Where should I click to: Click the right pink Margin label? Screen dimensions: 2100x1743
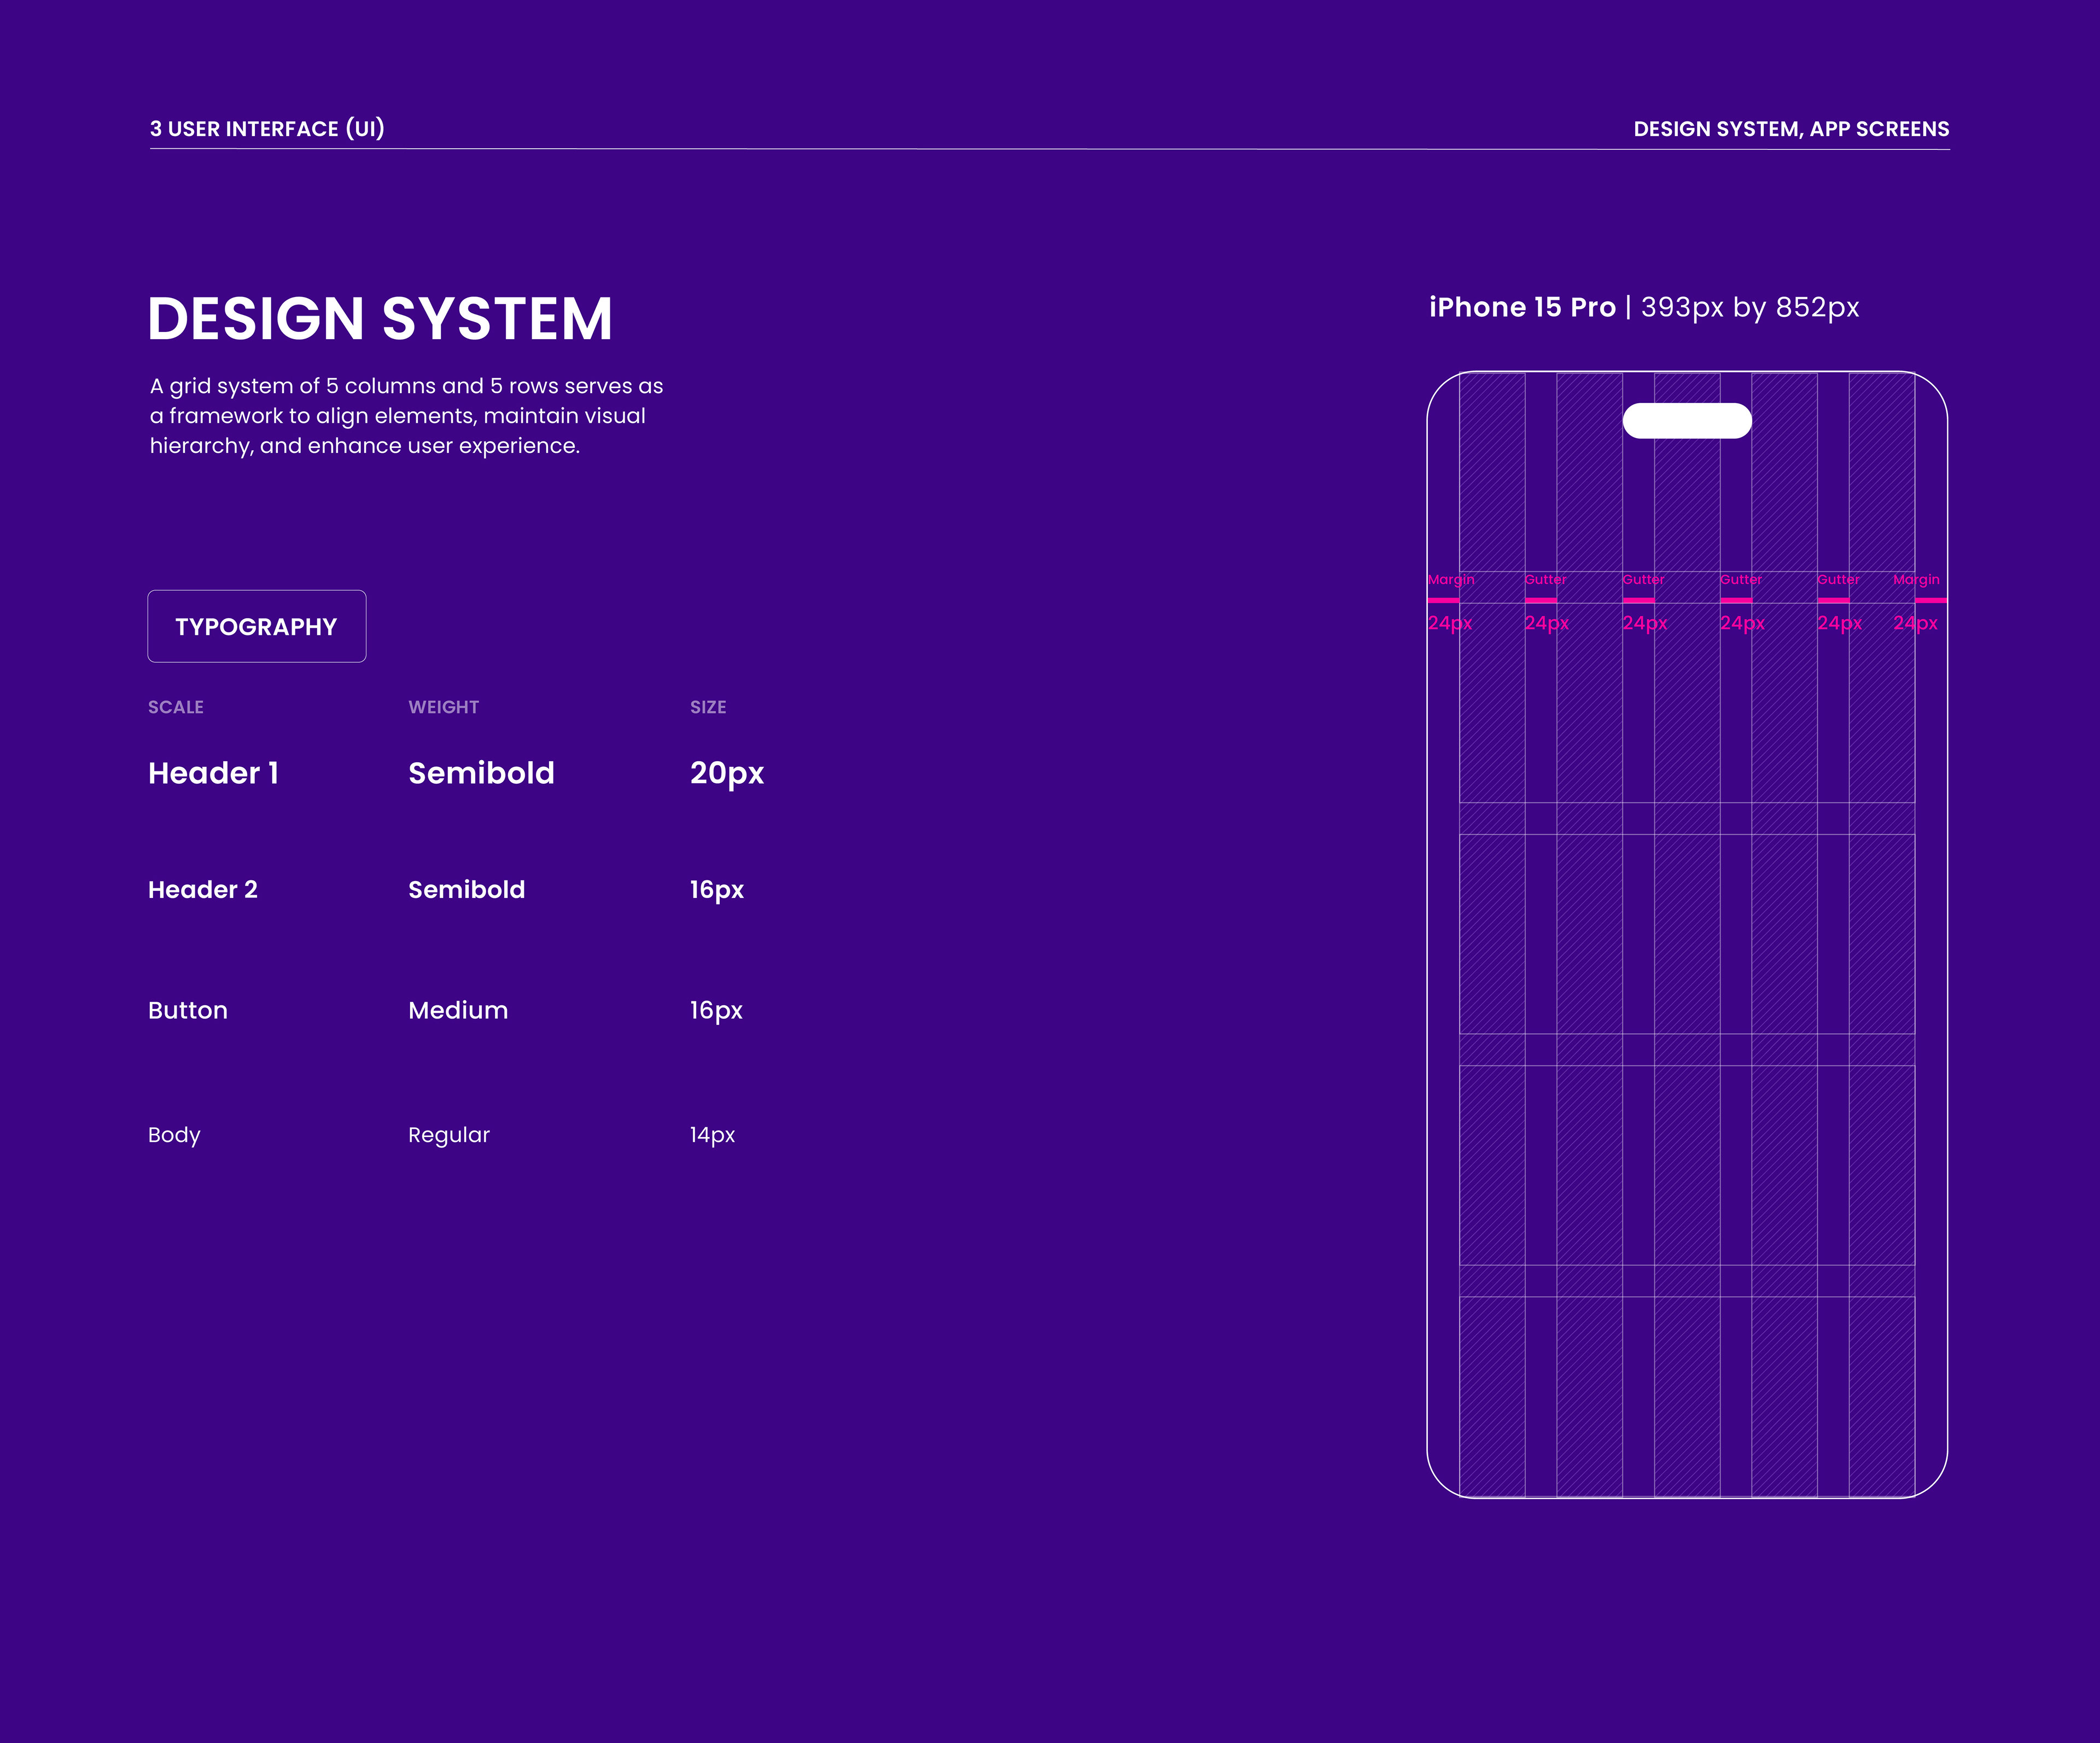1916,580
